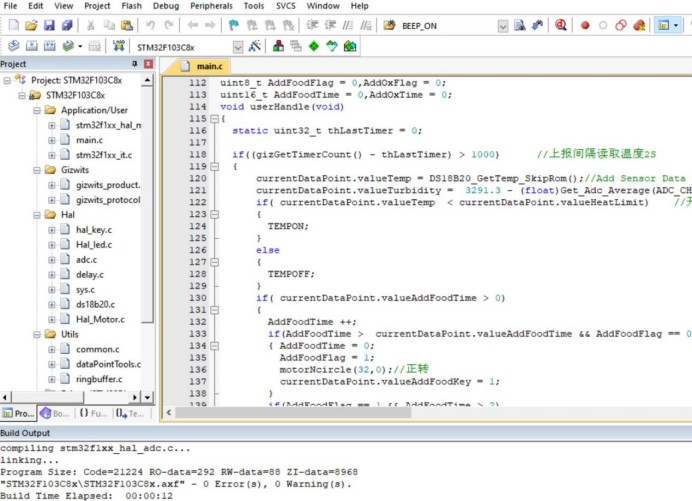The height and width of the screenshot is (501, 692).
Task: Open the SVCS menu
Action: [286, 6]
